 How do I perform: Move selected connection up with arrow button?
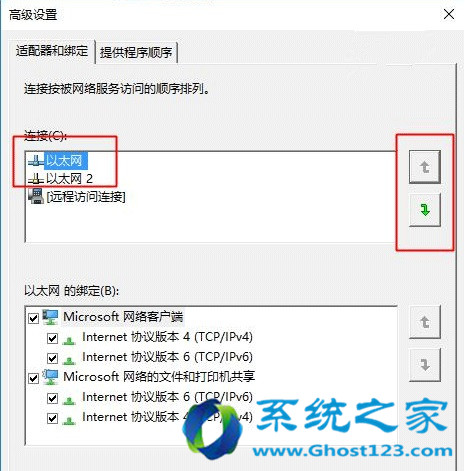[x=425, y=167]
